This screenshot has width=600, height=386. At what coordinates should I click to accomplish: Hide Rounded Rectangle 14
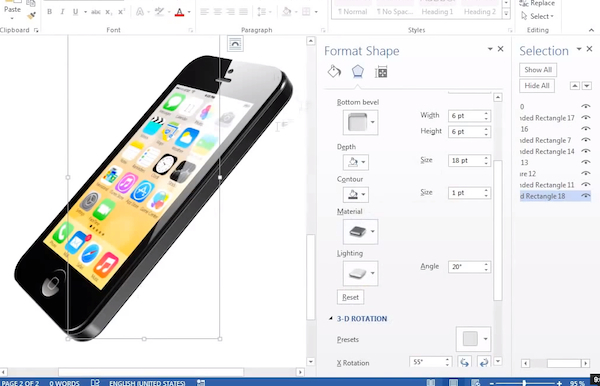click(x=585, y=151)
